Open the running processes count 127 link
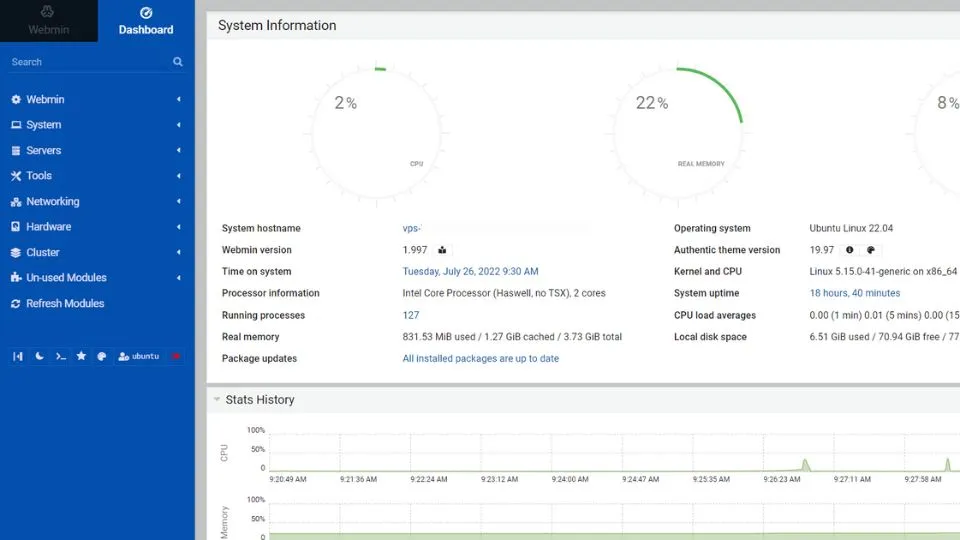The width and height of the screenshot is (960, 540). click(410, 315)
